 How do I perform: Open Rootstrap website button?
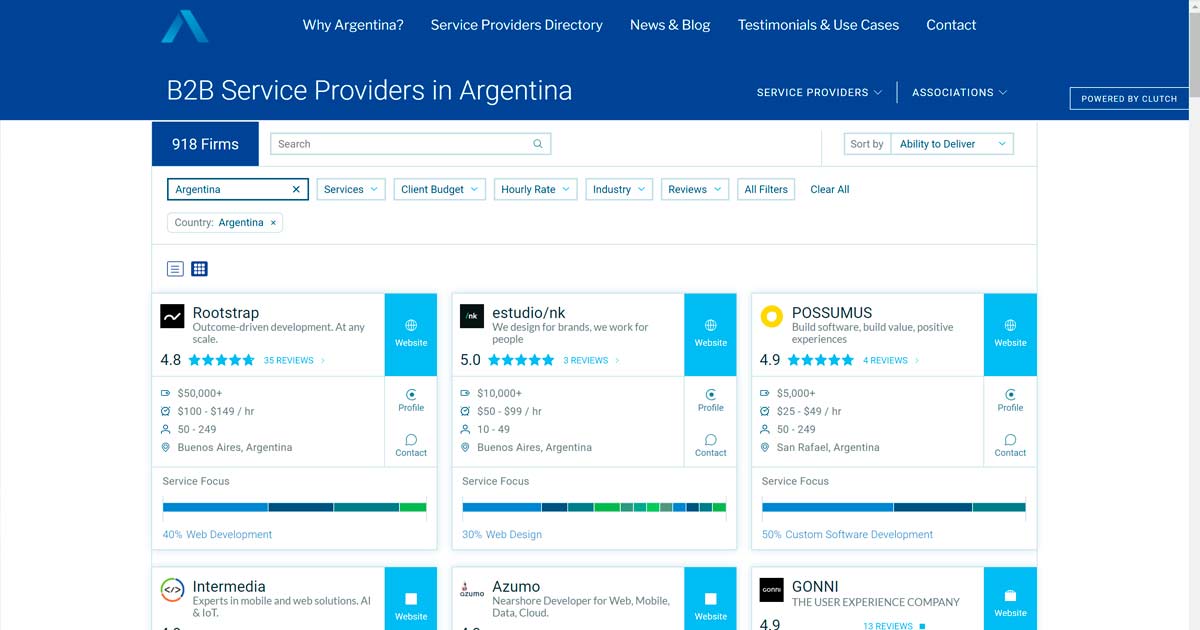(x=411, y=334)
